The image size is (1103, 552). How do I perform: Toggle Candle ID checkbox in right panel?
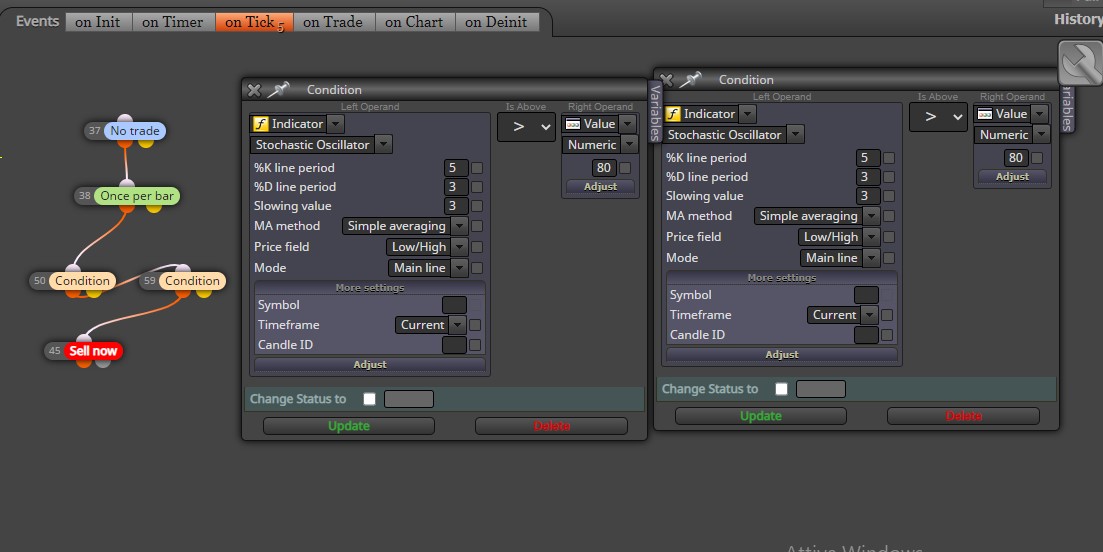point(887,335)
